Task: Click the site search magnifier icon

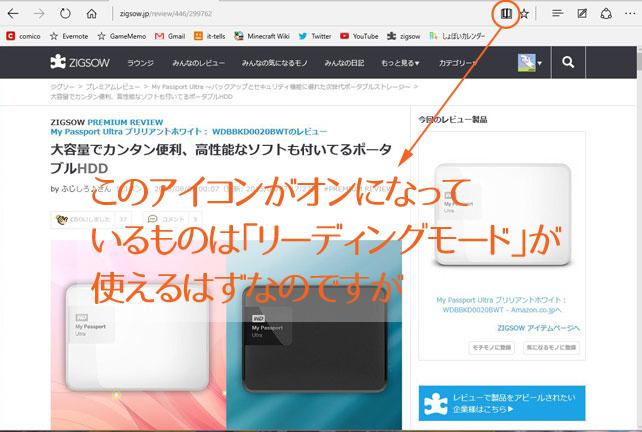Action: [x=568, y=62]
